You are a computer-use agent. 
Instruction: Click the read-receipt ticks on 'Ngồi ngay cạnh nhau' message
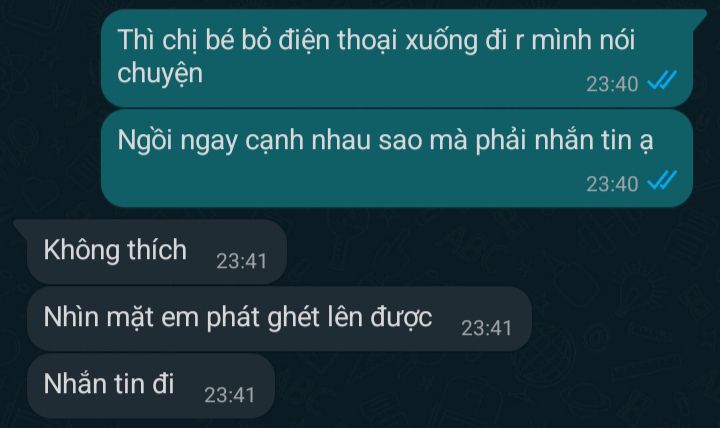click(662, 180)
